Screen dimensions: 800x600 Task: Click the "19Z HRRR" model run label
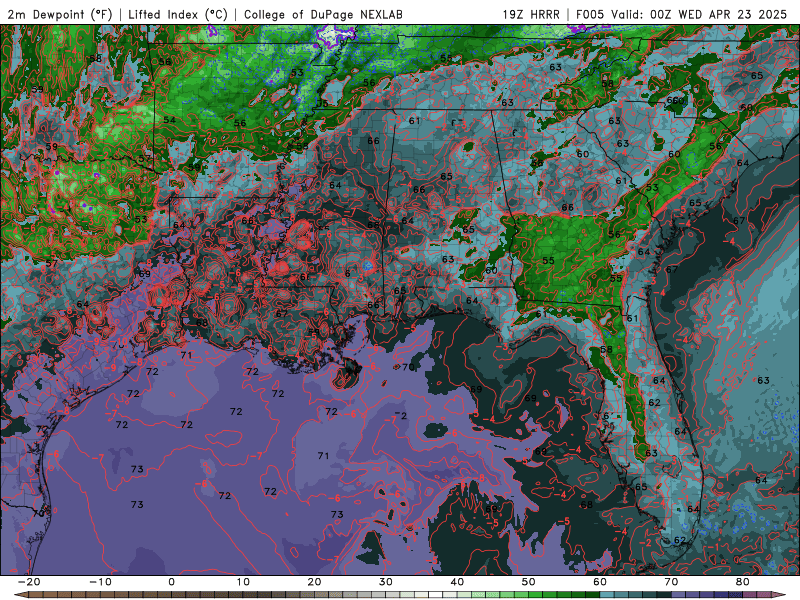tap(531, 14)
